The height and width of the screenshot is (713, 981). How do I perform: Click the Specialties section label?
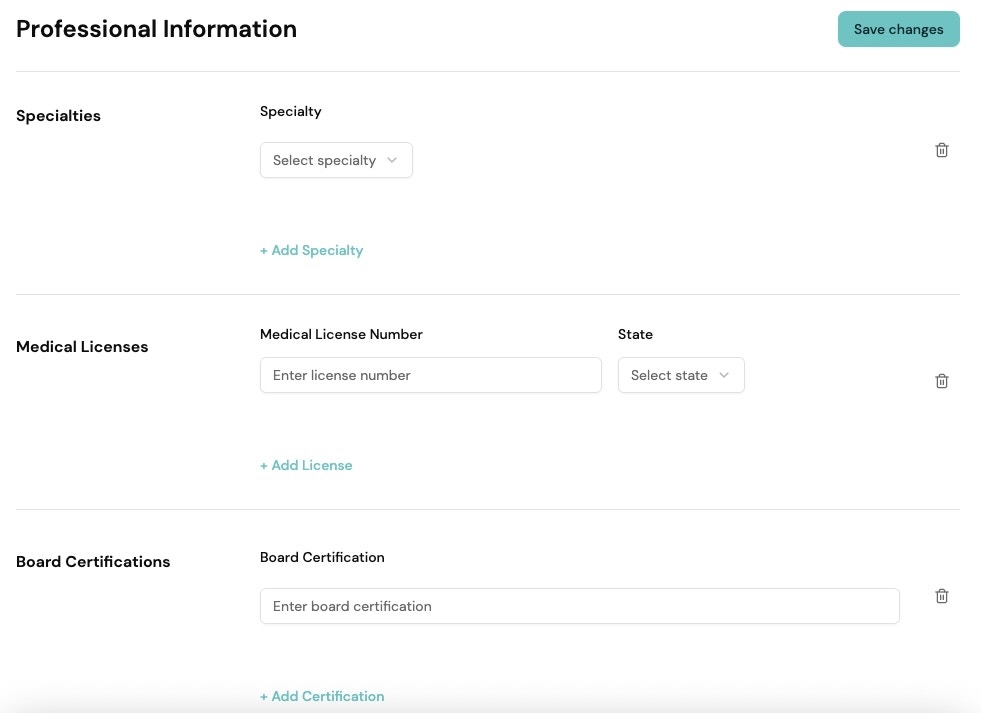tap(58, 116)
